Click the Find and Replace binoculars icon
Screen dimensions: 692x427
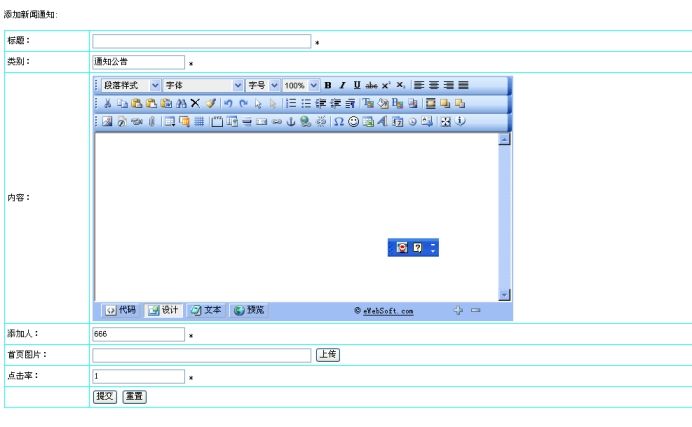[181, 103]
